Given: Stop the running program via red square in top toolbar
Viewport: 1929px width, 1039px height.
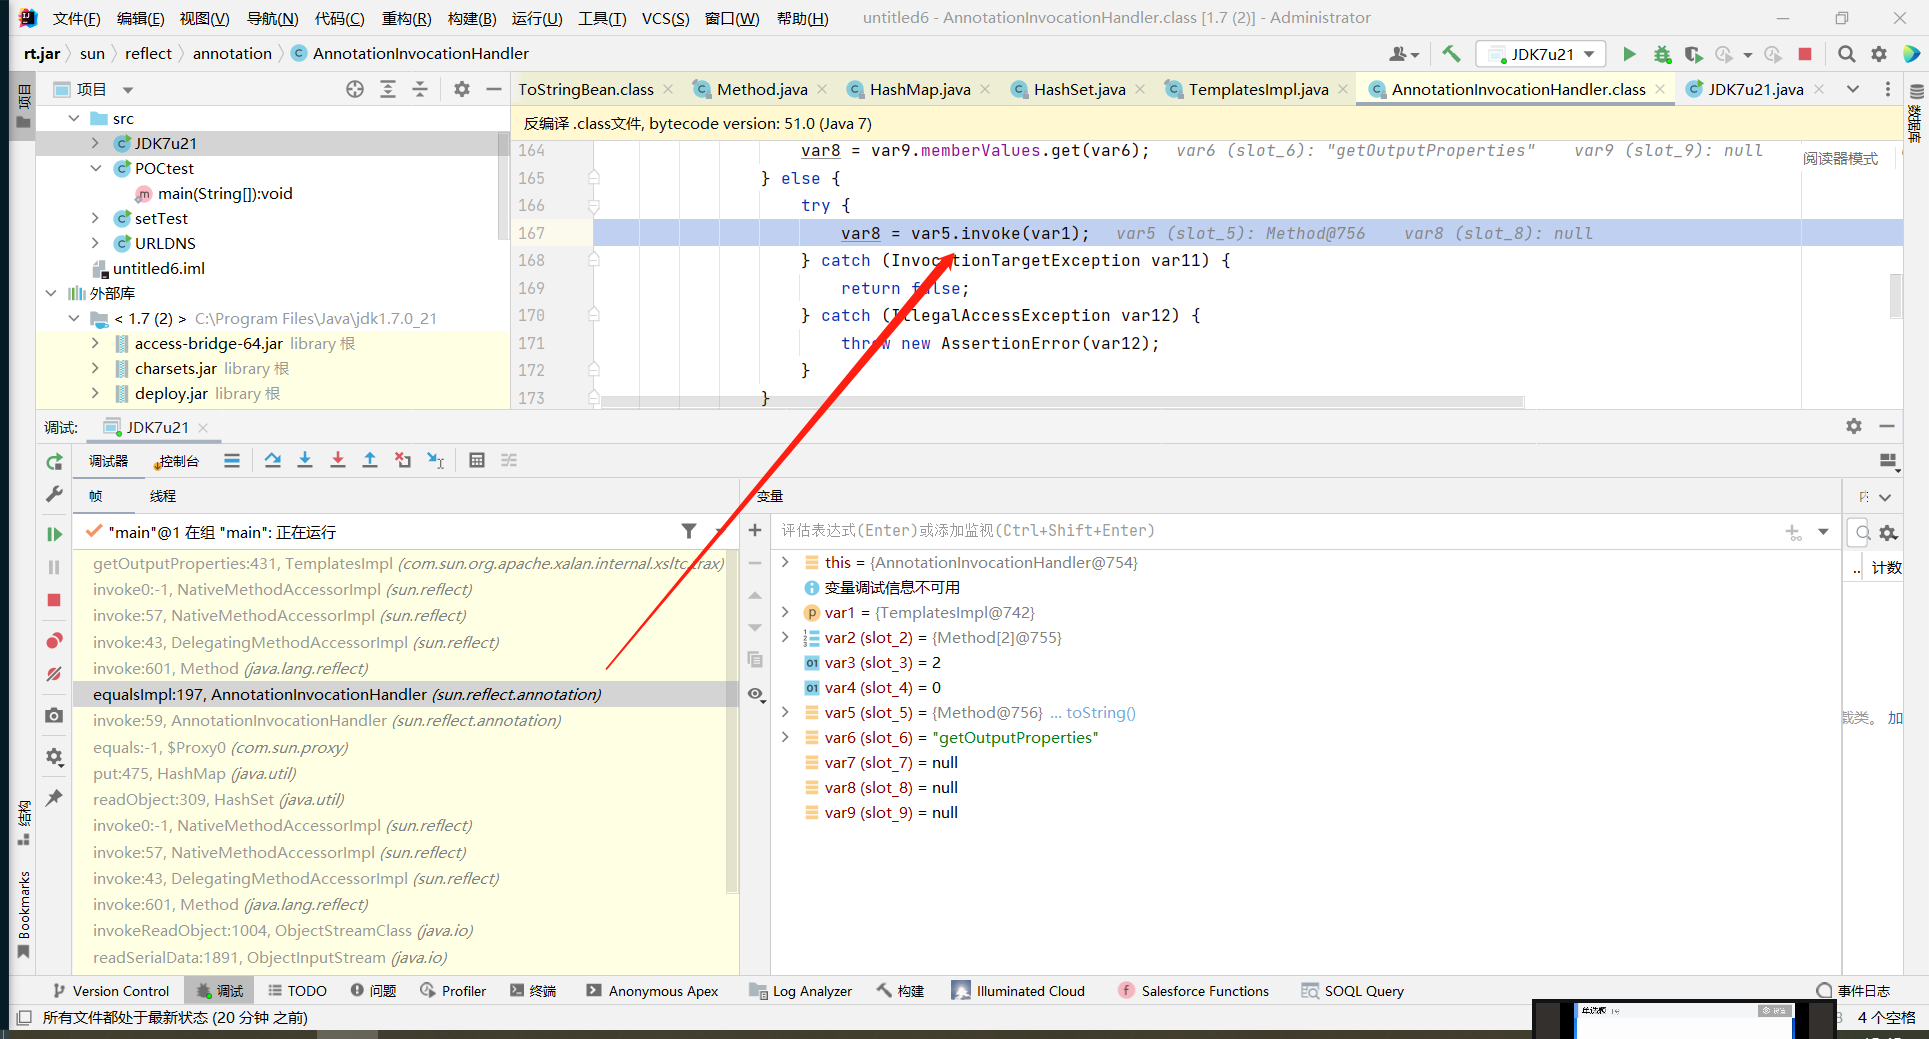Looking at the screenshot, I should (1805, 54).
